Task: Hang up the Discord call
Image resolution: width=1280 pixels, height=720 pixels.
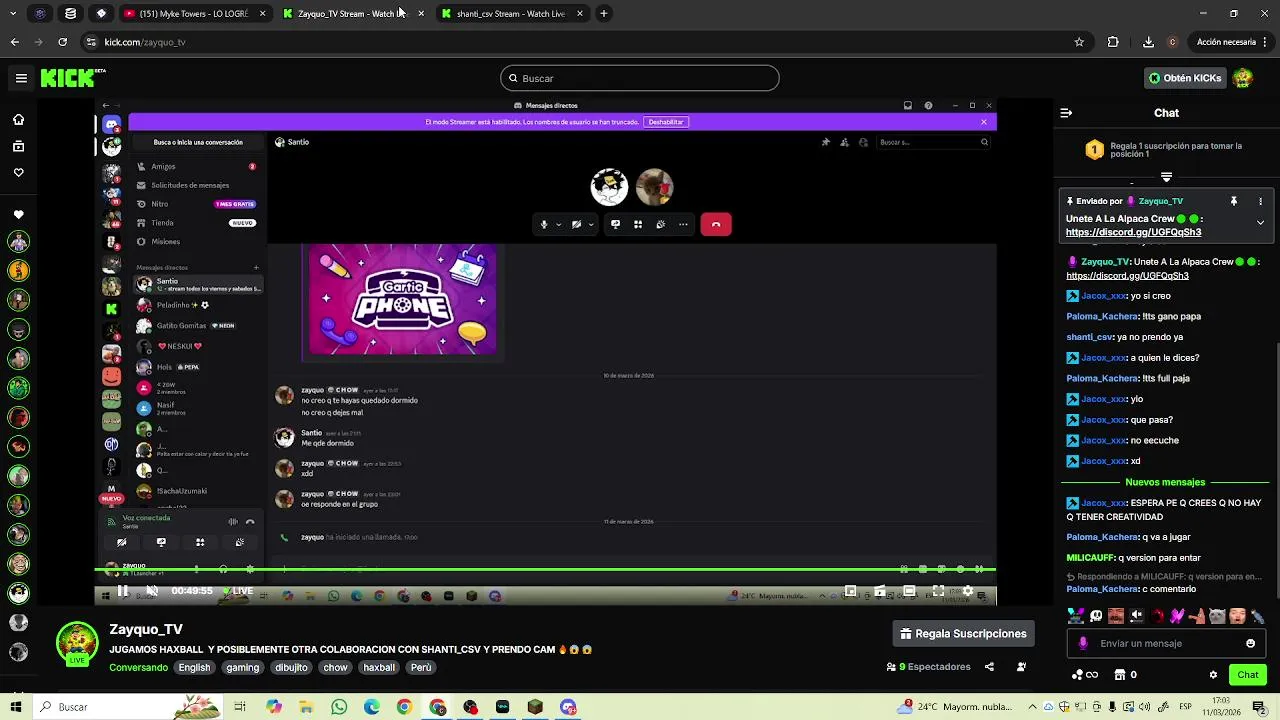Action: (716, 224)
